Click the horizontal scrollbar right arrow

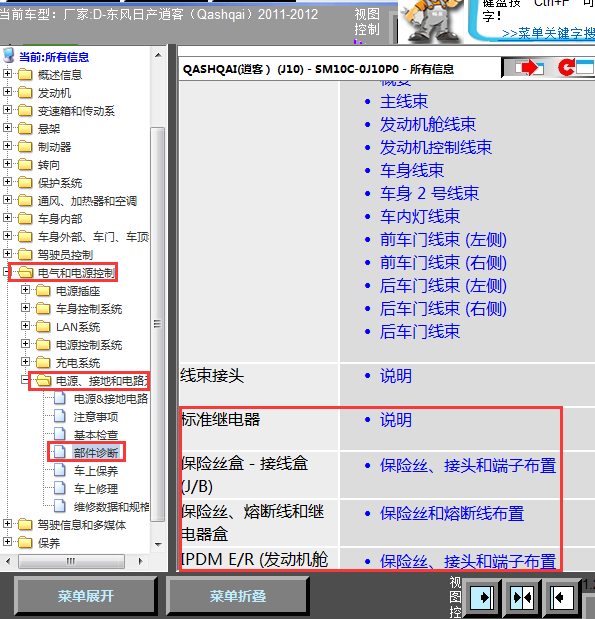tap(141, 561)
